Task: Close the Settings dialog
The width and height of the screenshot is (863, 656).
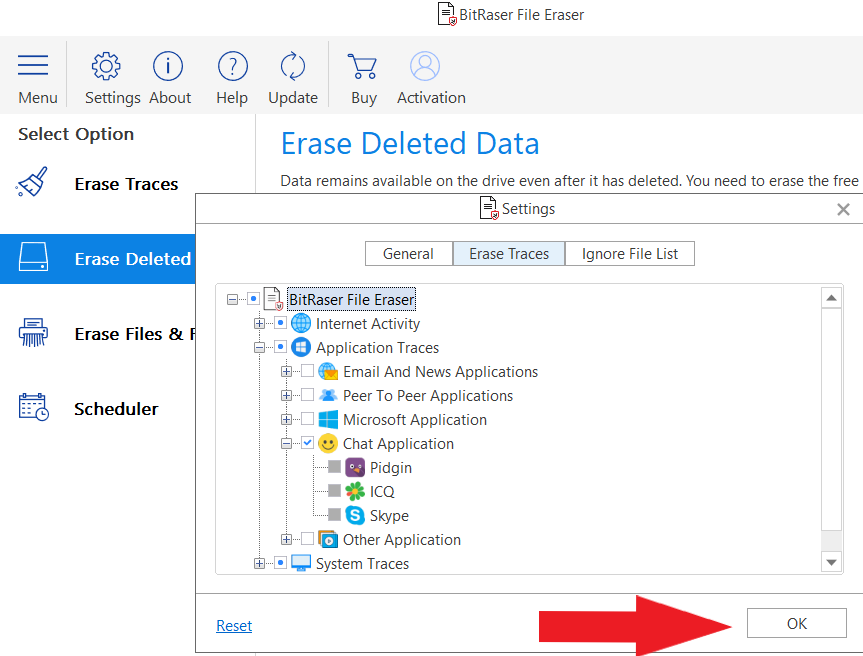Action: (x=843, y=209)
